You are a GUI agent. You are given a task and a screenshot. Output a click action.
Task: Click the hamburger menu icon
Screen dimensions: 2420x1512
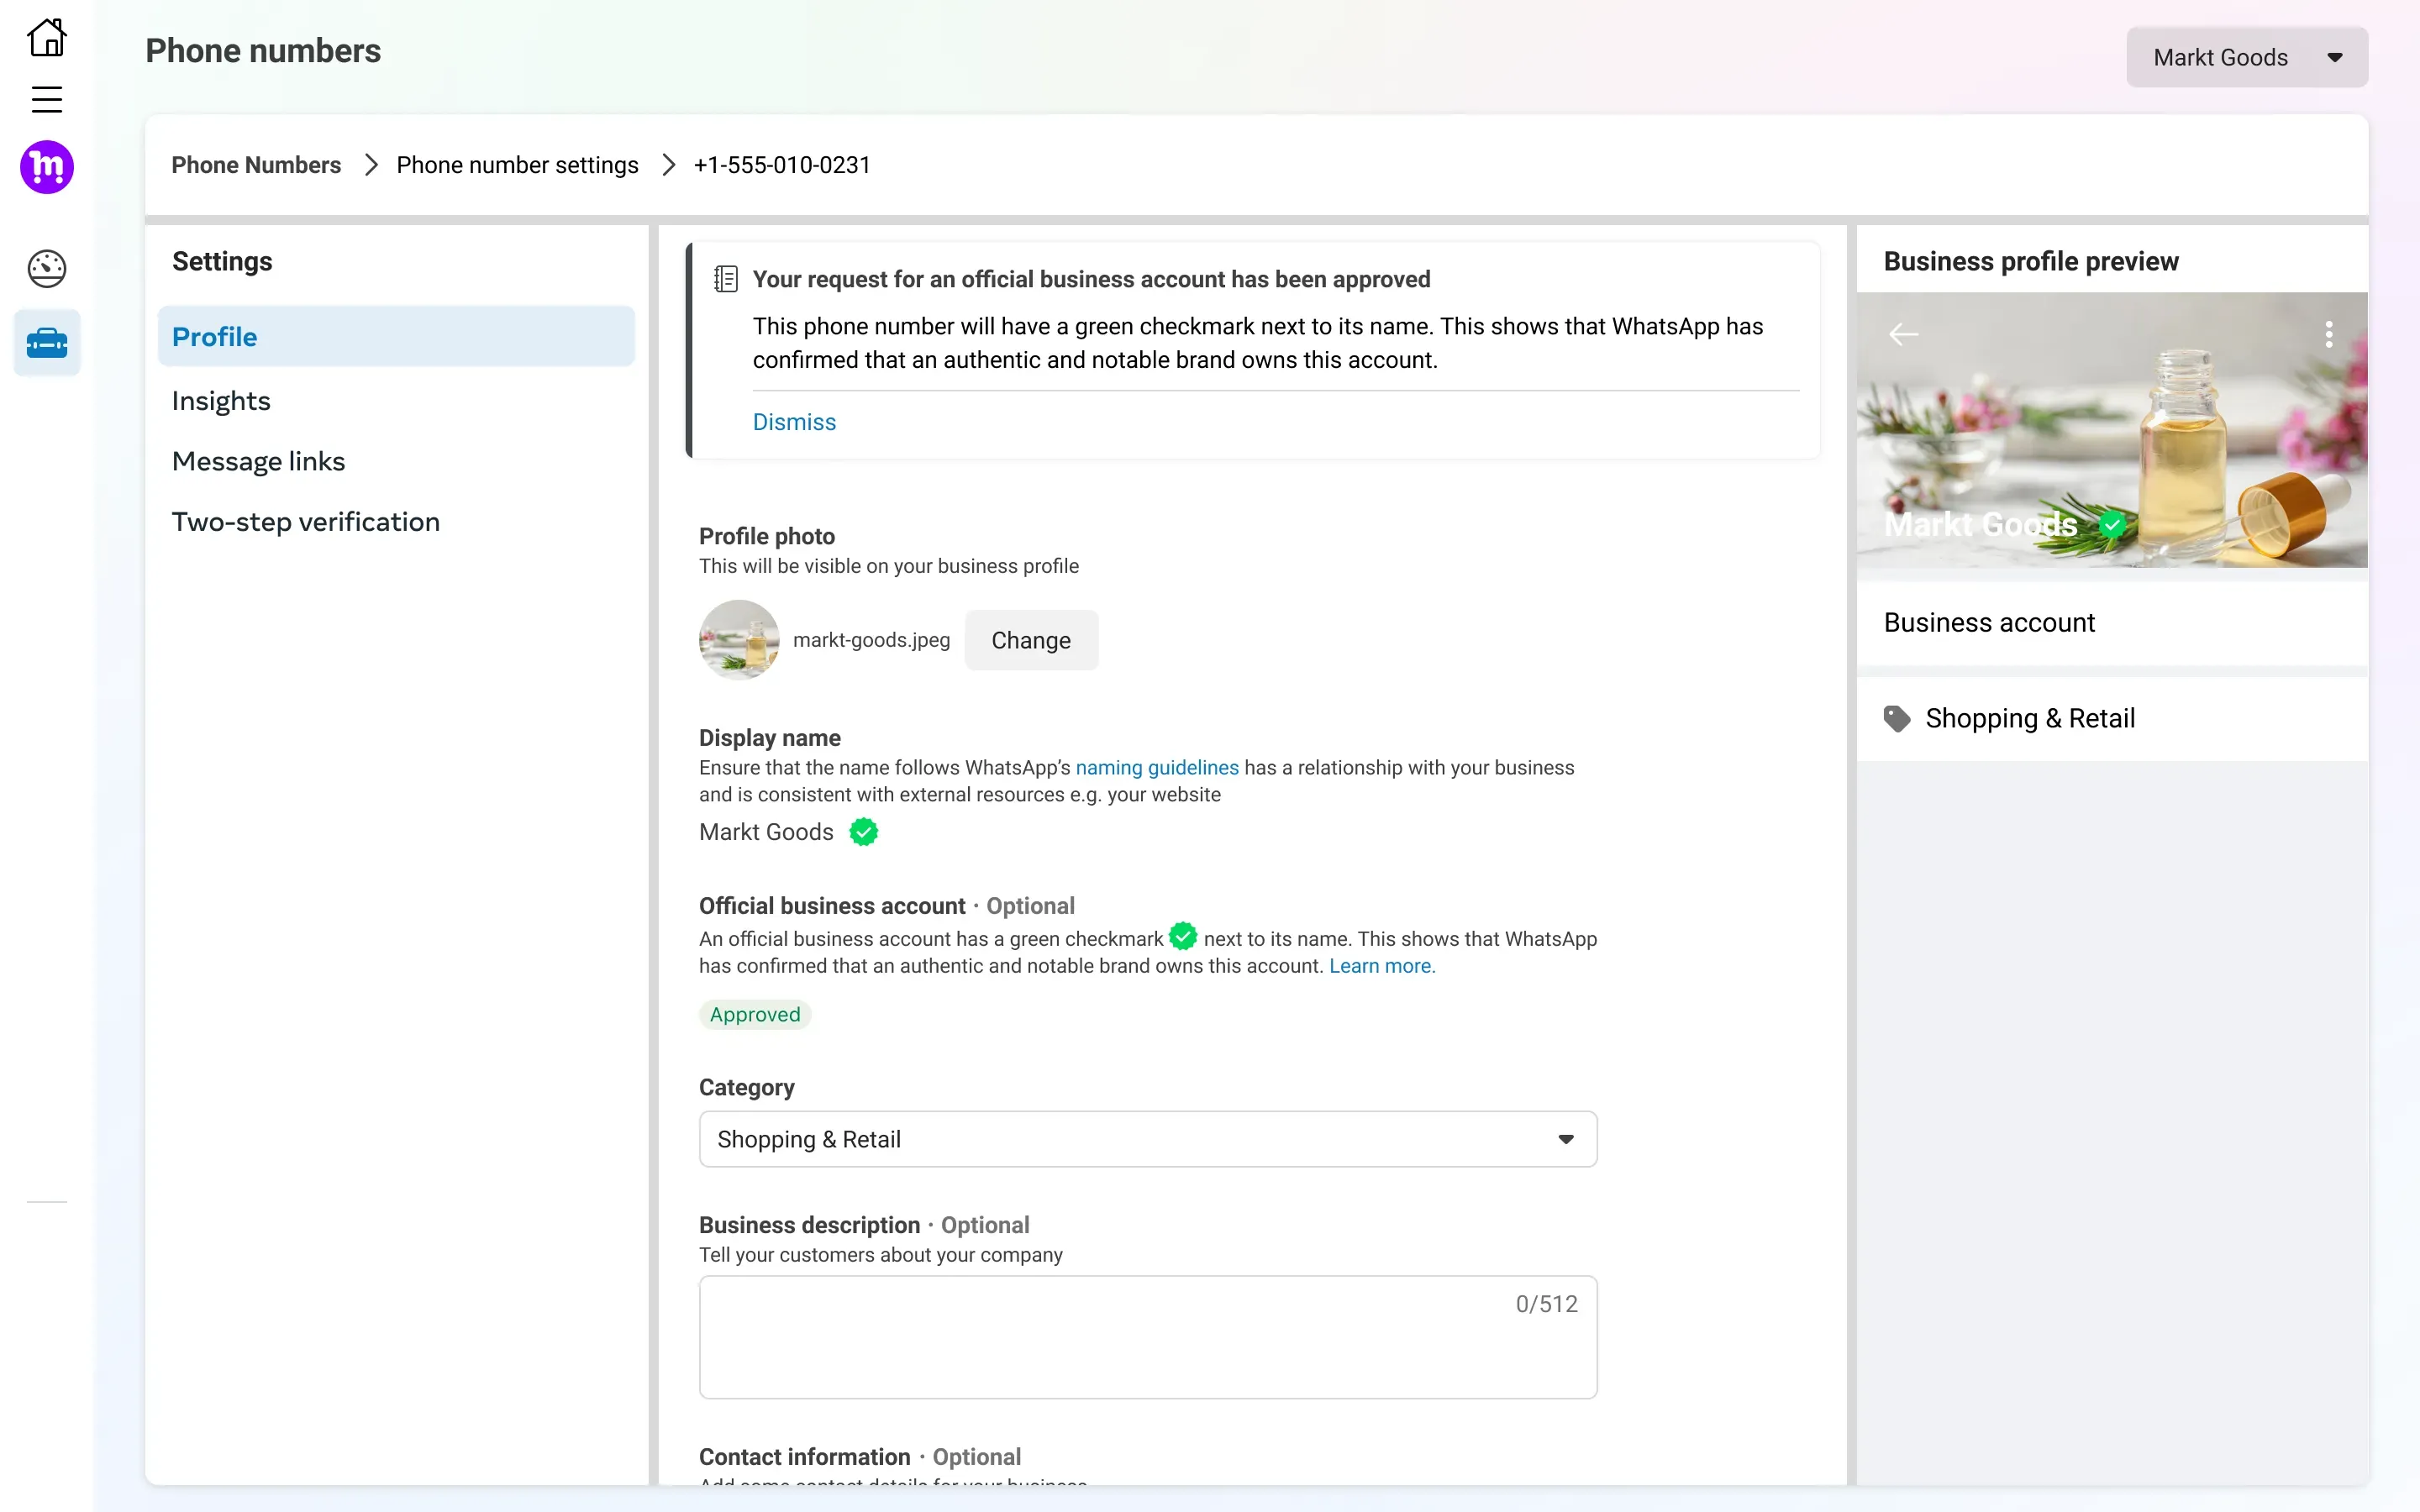click(x=45, y=97)
